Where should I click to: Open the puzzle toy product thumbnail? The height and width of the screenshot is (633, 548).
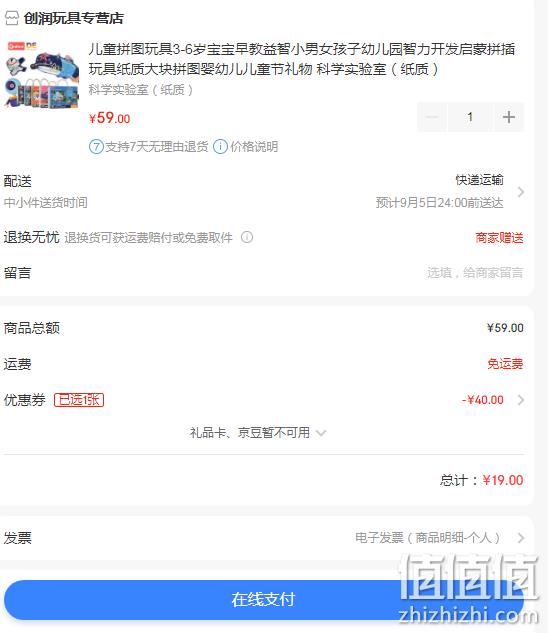point(42,75)
